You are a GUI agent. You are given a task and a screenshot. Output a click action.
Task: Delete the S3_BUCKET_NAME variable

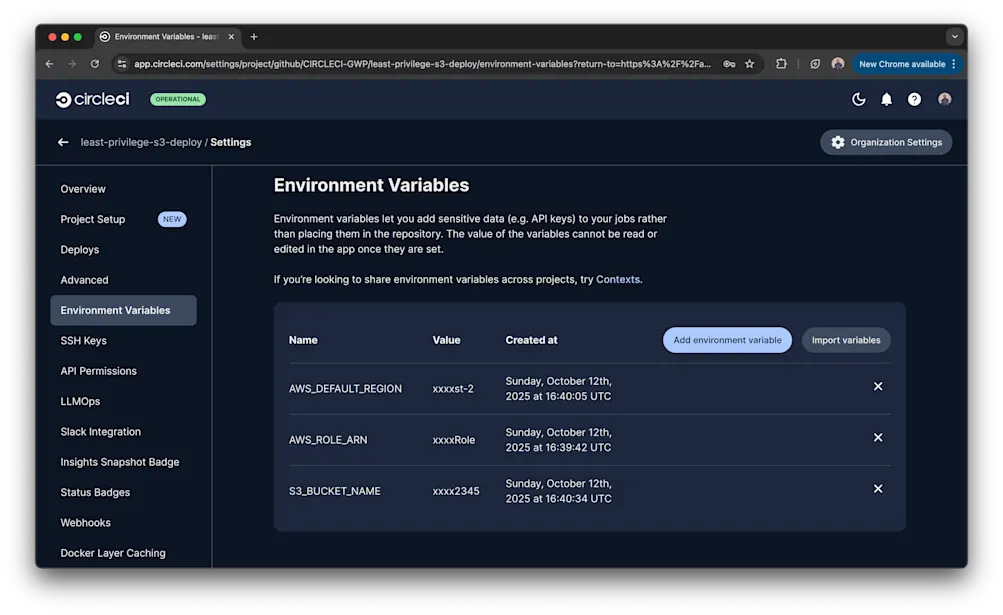877,488
